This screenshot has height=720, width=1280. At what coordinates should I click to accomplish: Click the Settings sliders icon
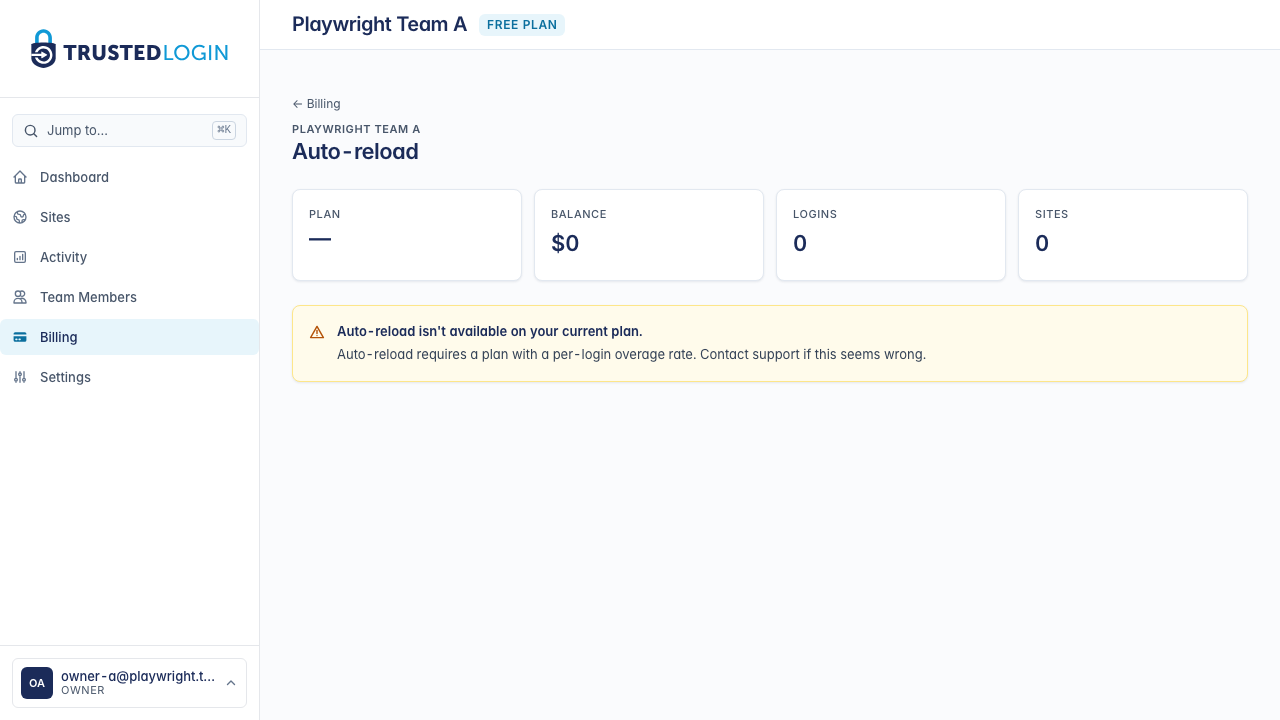tap(20, 377)
